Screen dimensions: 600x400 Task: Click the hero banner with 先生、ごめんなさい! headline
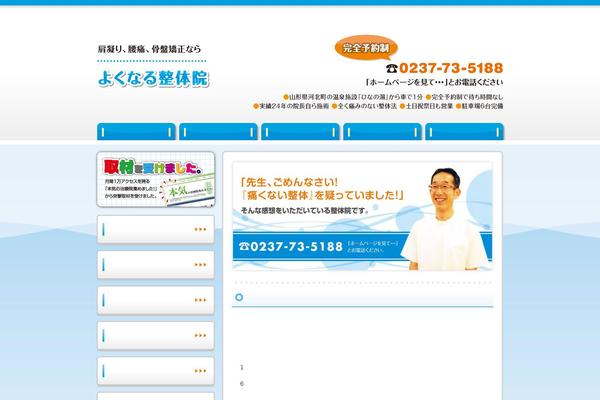pyautogui.click(x=362, y=217)
